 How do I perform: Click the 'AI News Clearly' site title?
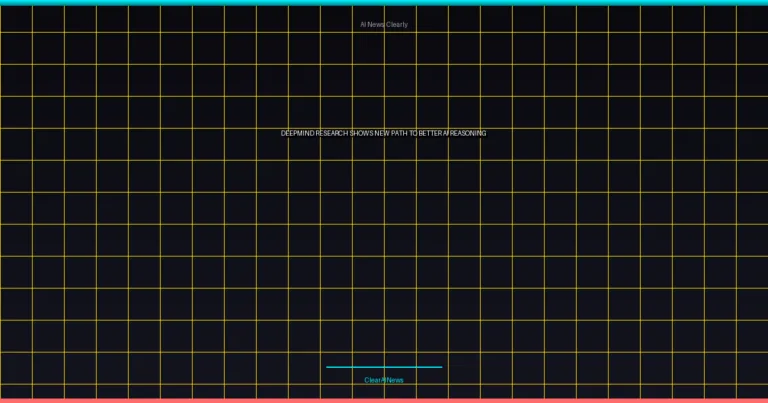pyautogui.click(x=384, y=24)
